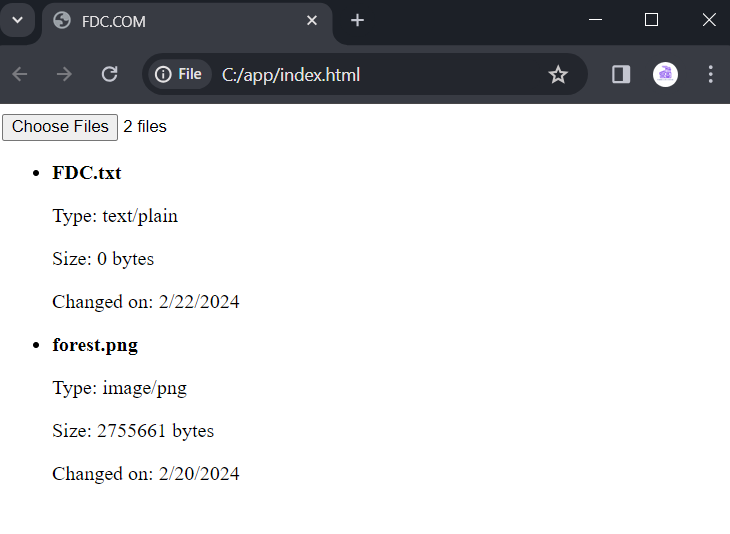The height and width of the screenshot is (534, 730).
Task: View site information via File icon
Action: [x=179, y=74]
